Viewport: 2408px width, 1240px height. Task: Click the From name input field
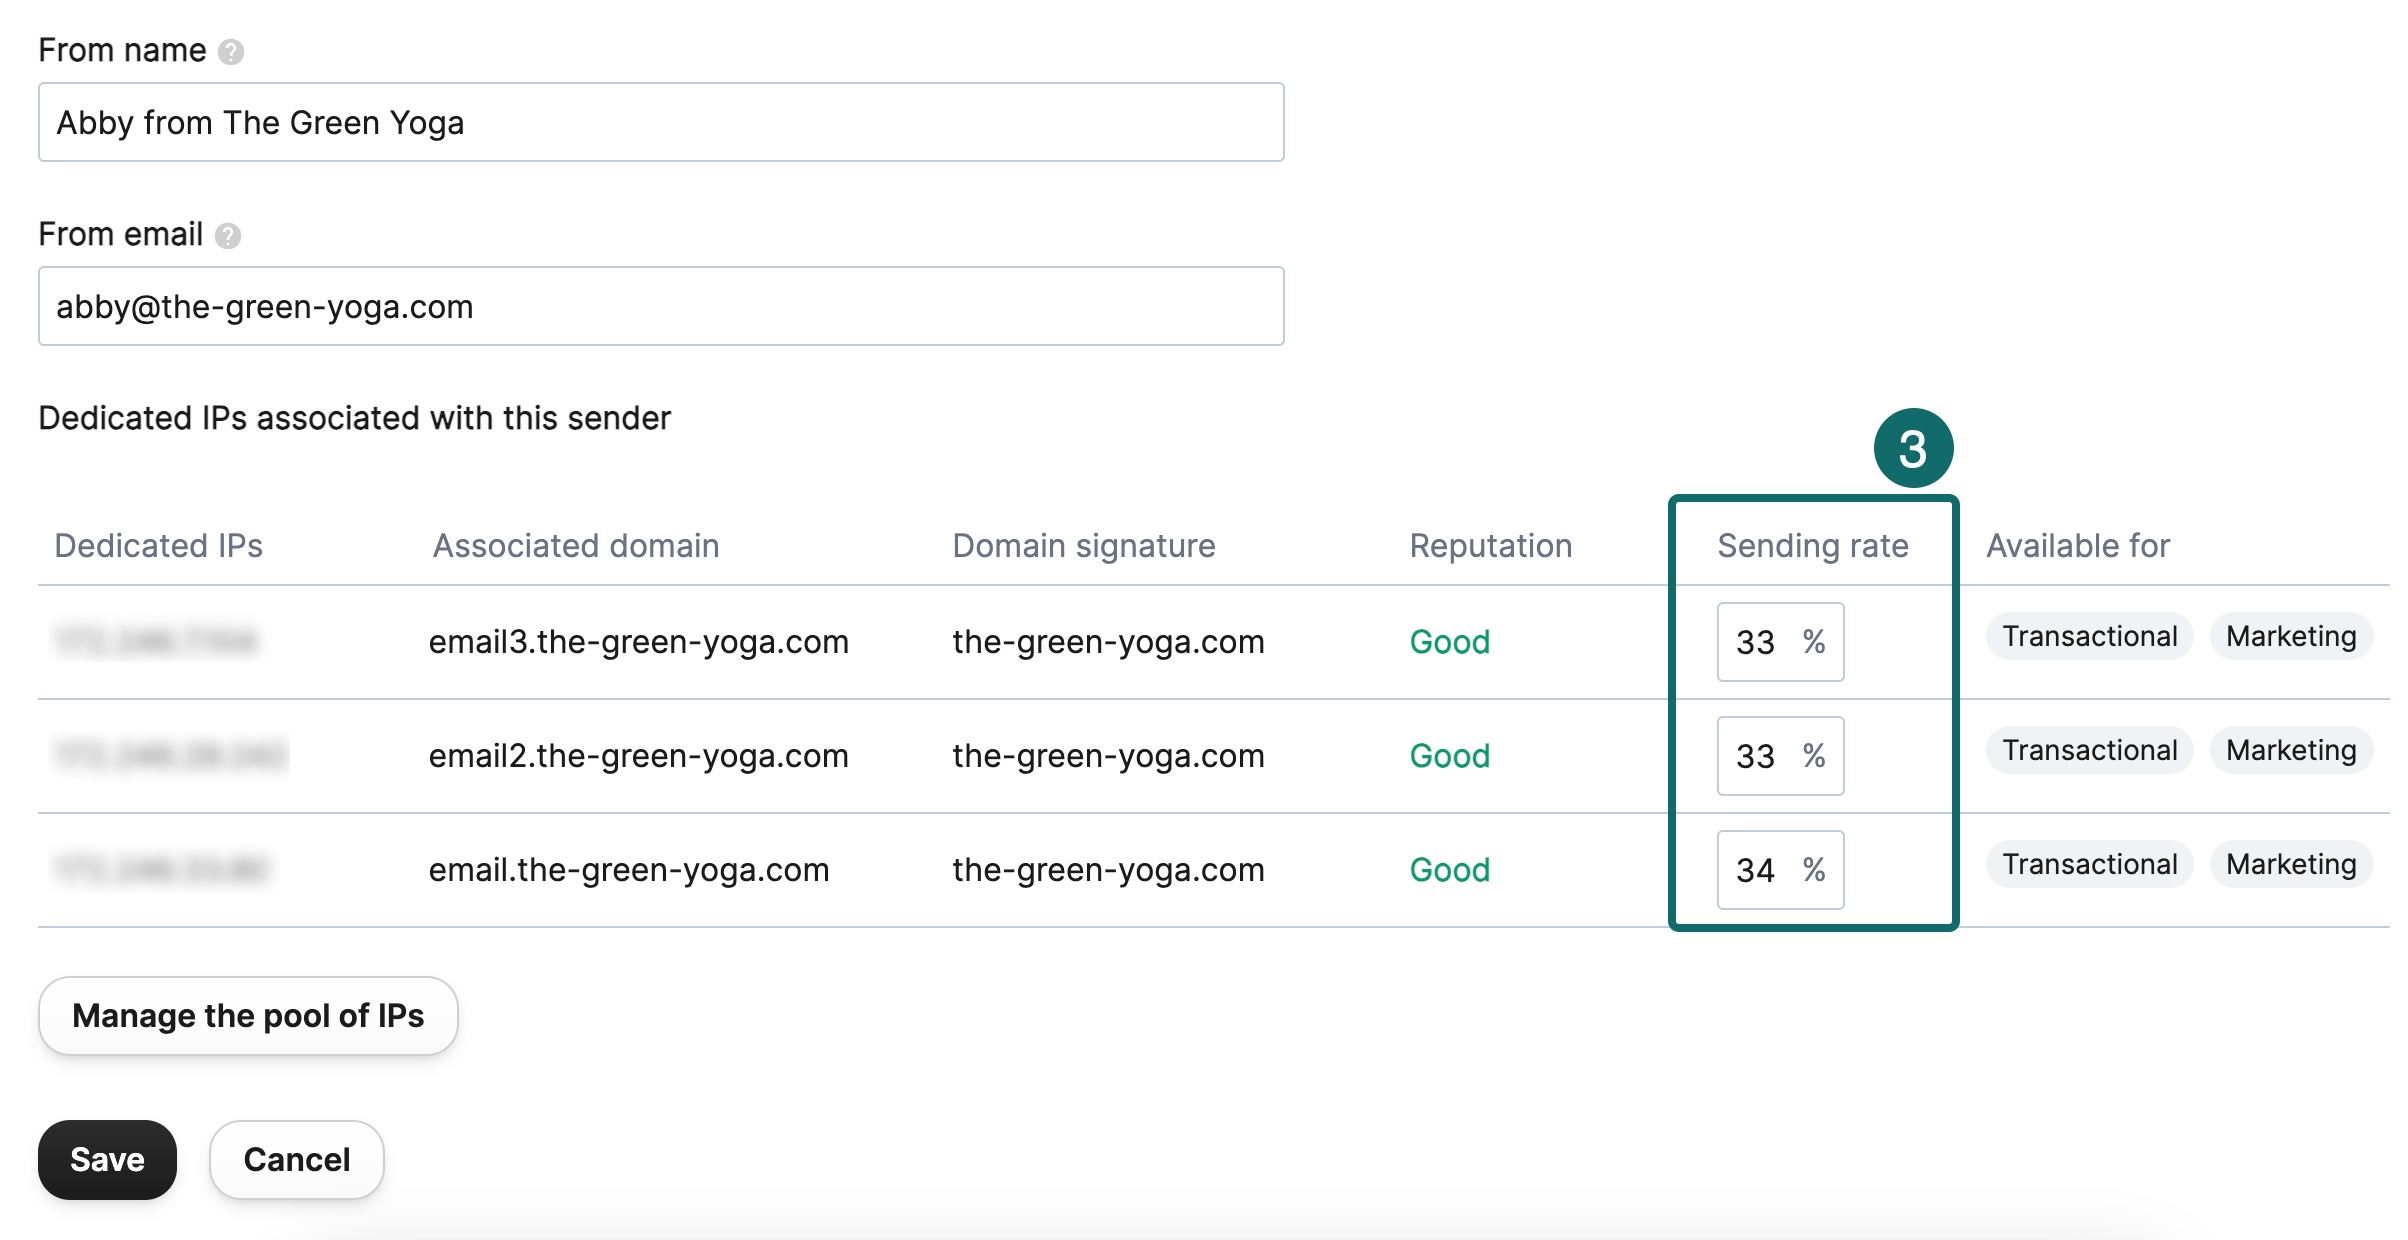(x=660, y=122)
